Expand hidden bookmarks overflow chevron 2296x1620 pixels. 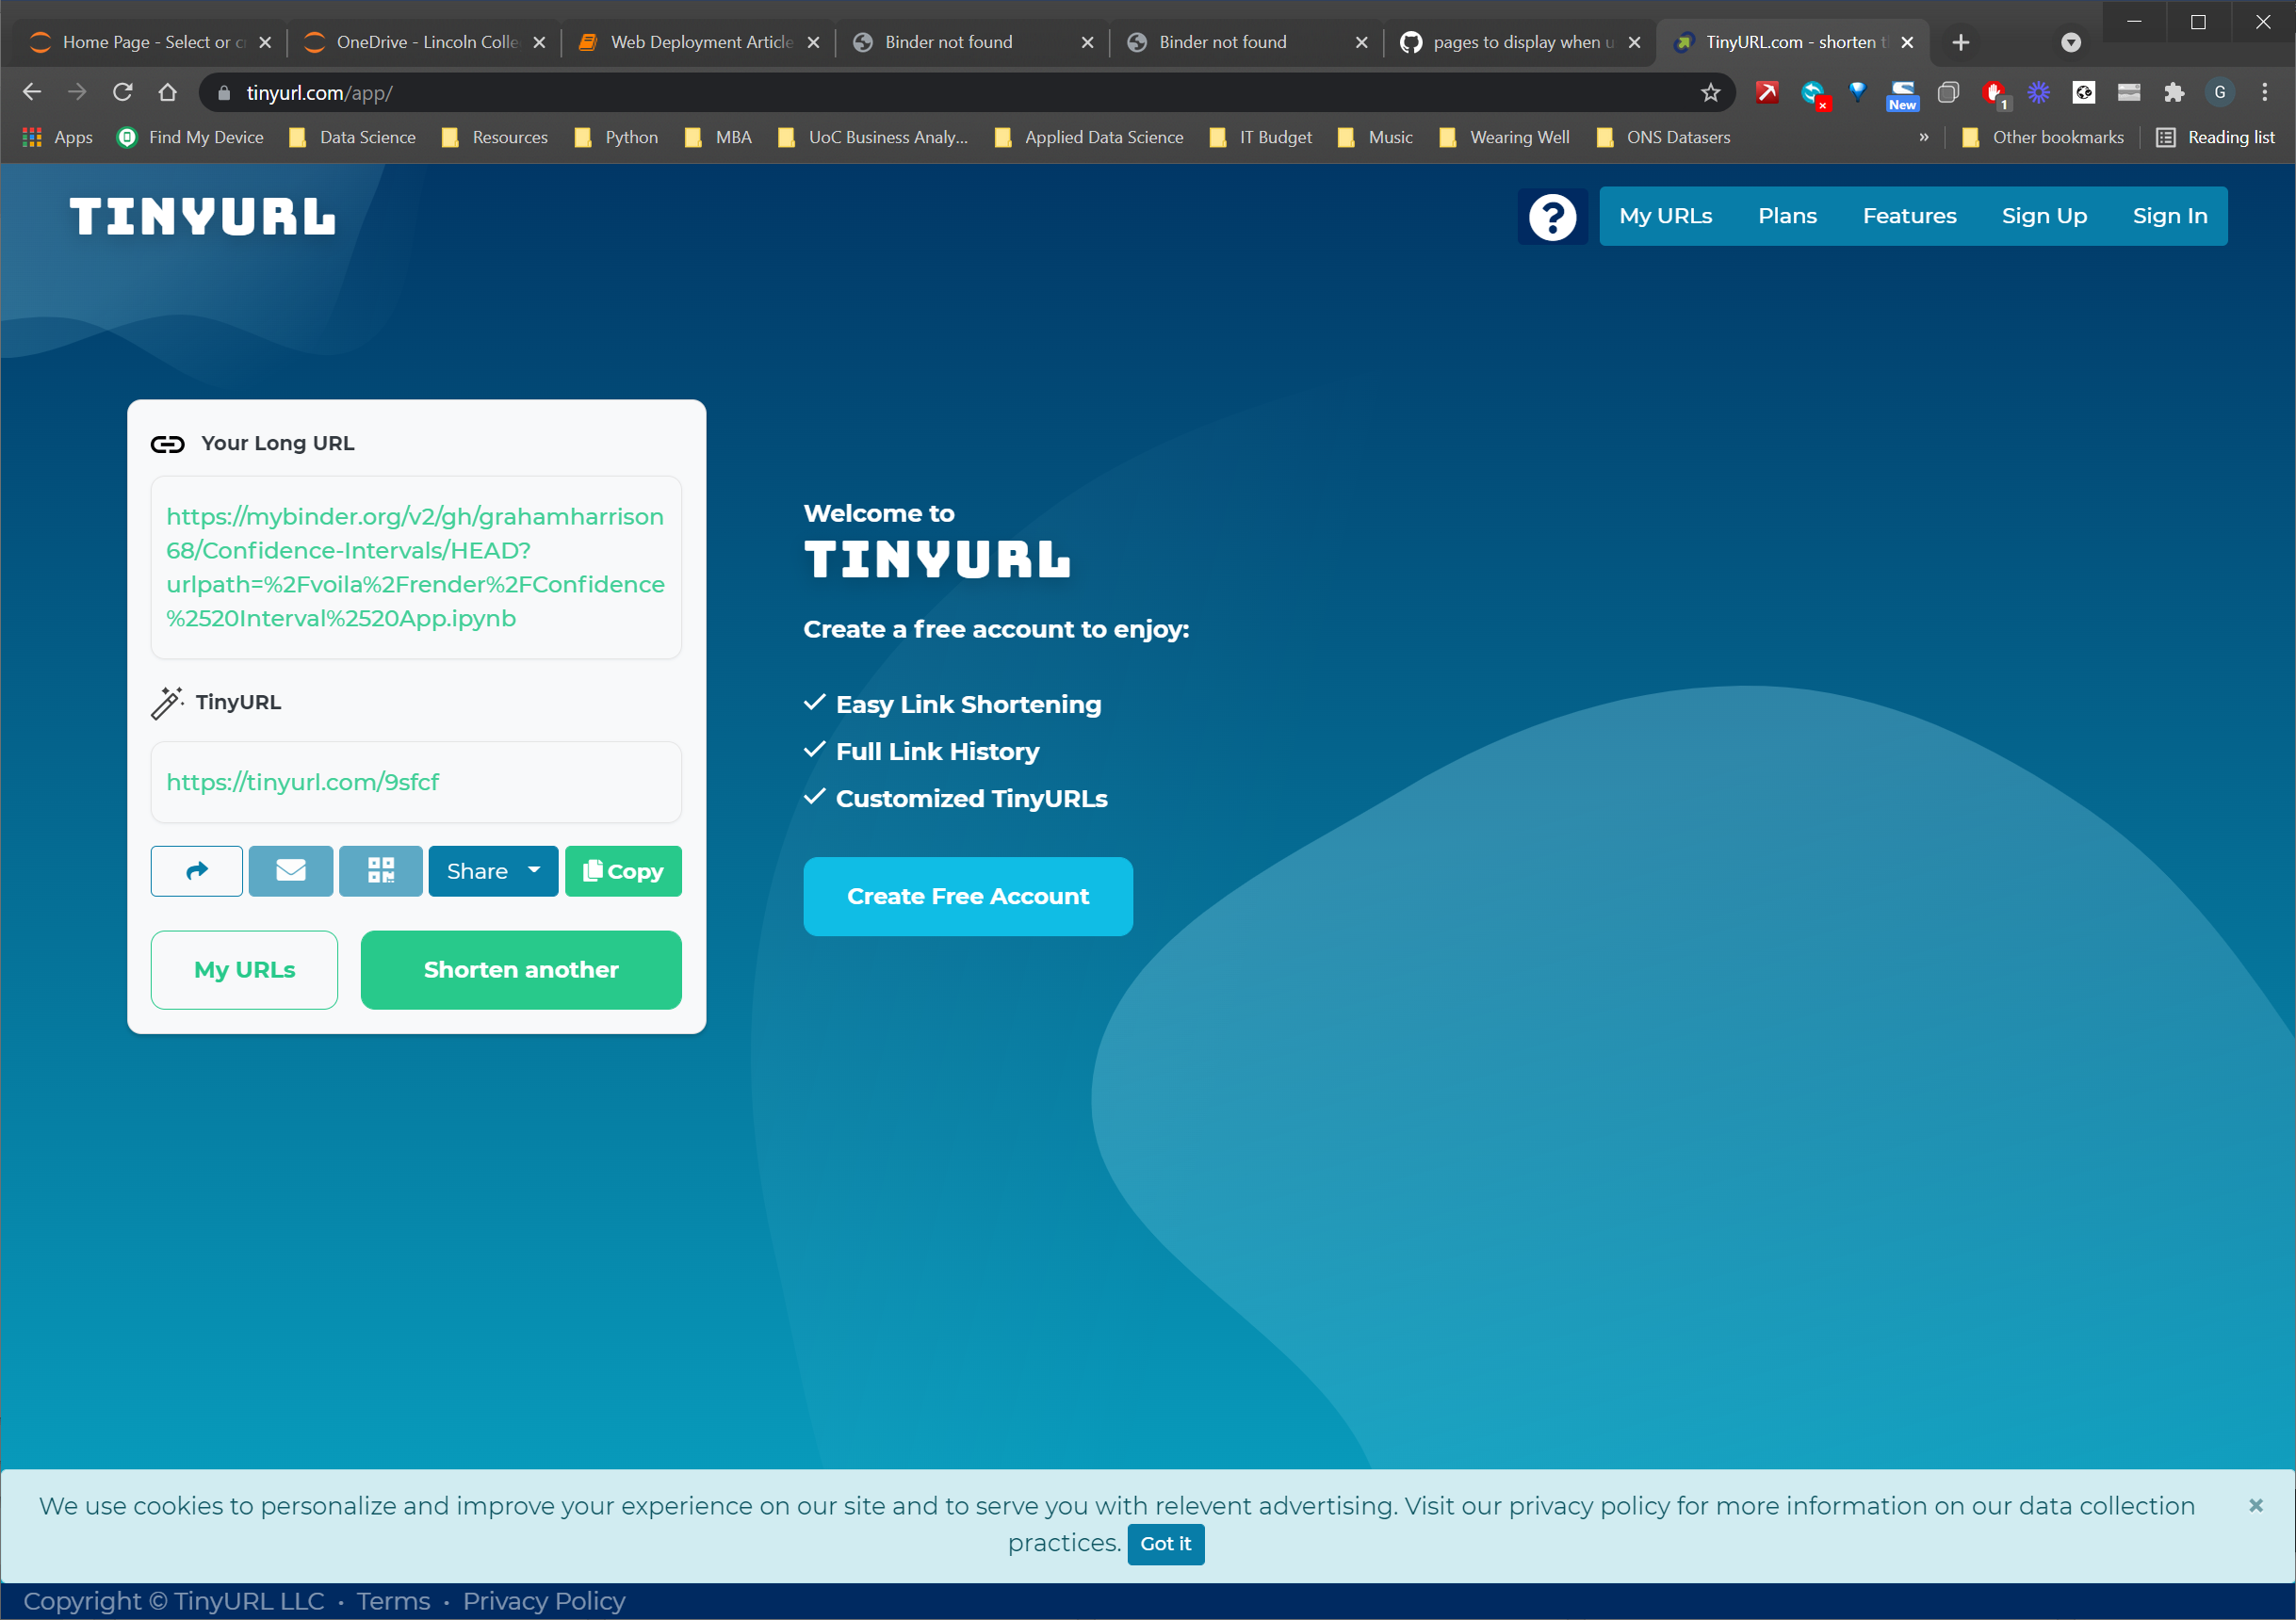point(1923,137)
